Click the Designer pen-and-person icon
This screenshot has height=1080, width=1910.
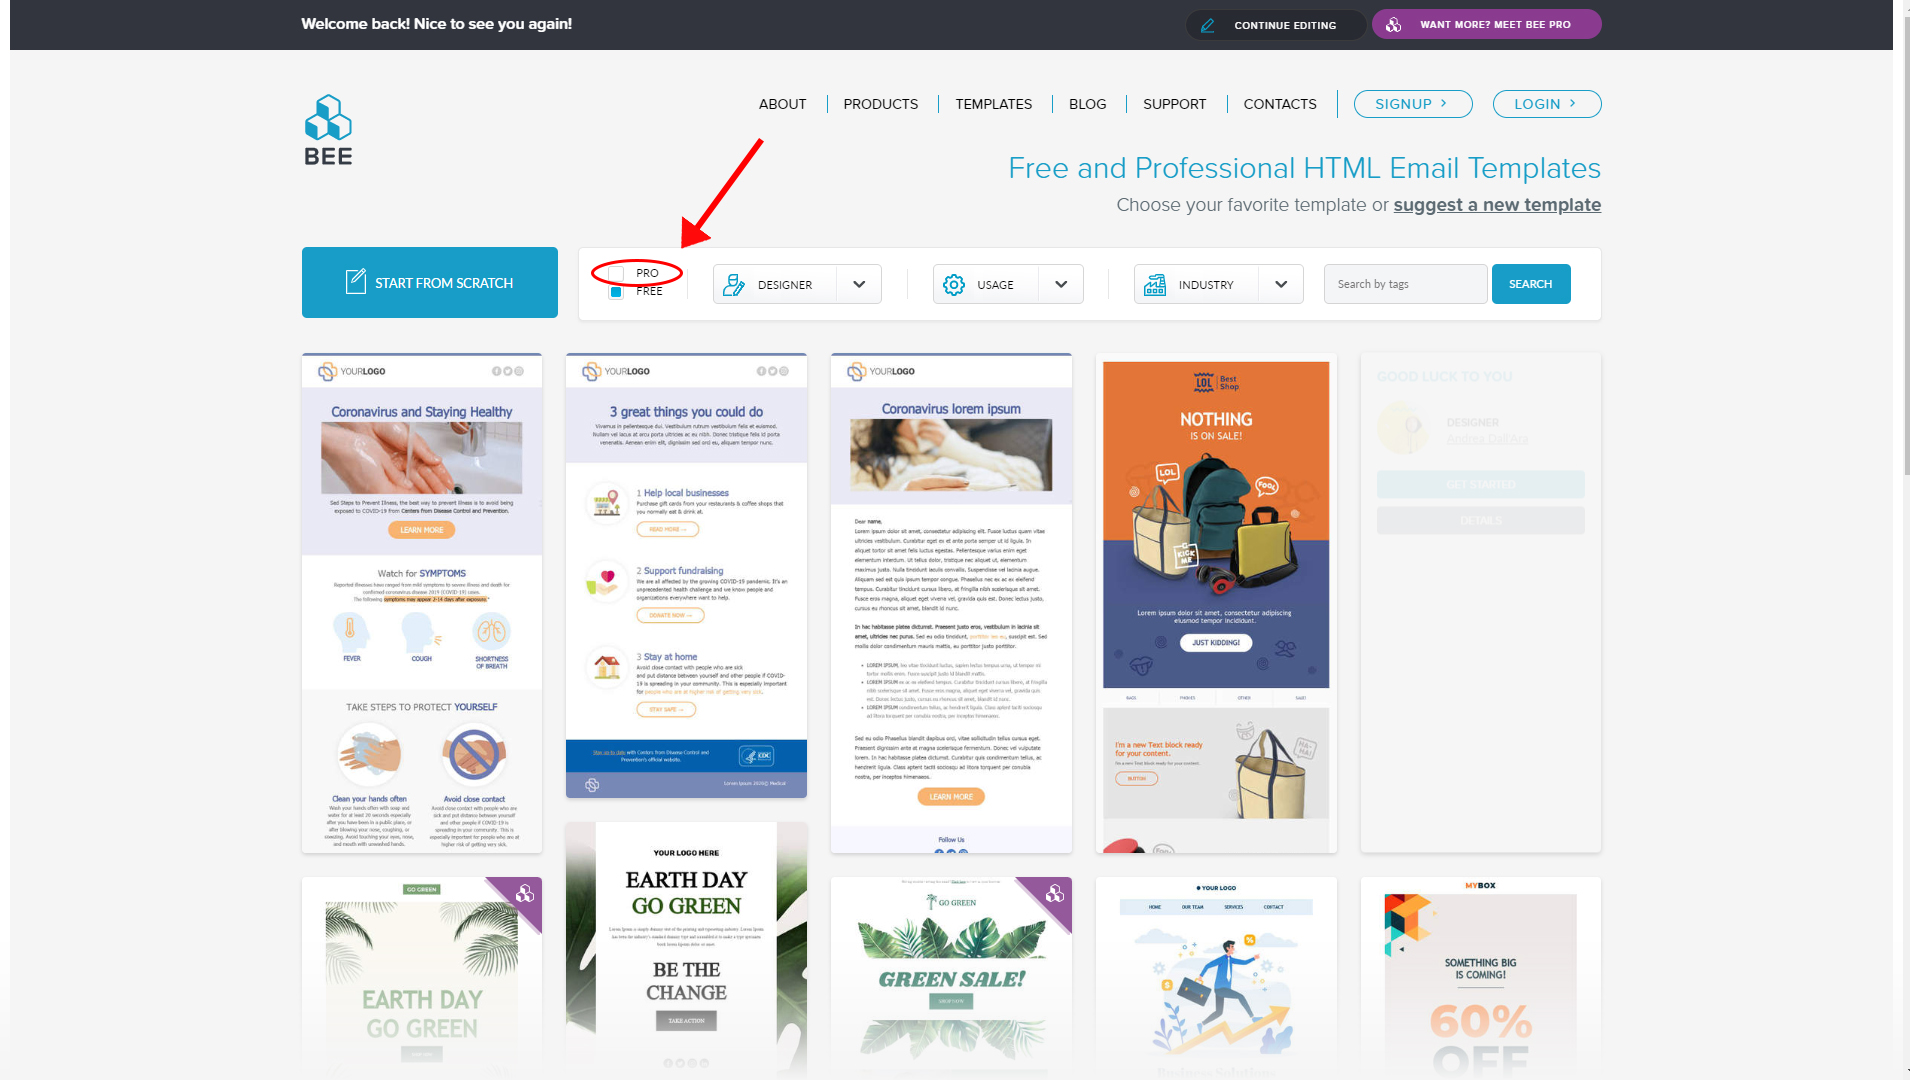[x=734, y=285]
